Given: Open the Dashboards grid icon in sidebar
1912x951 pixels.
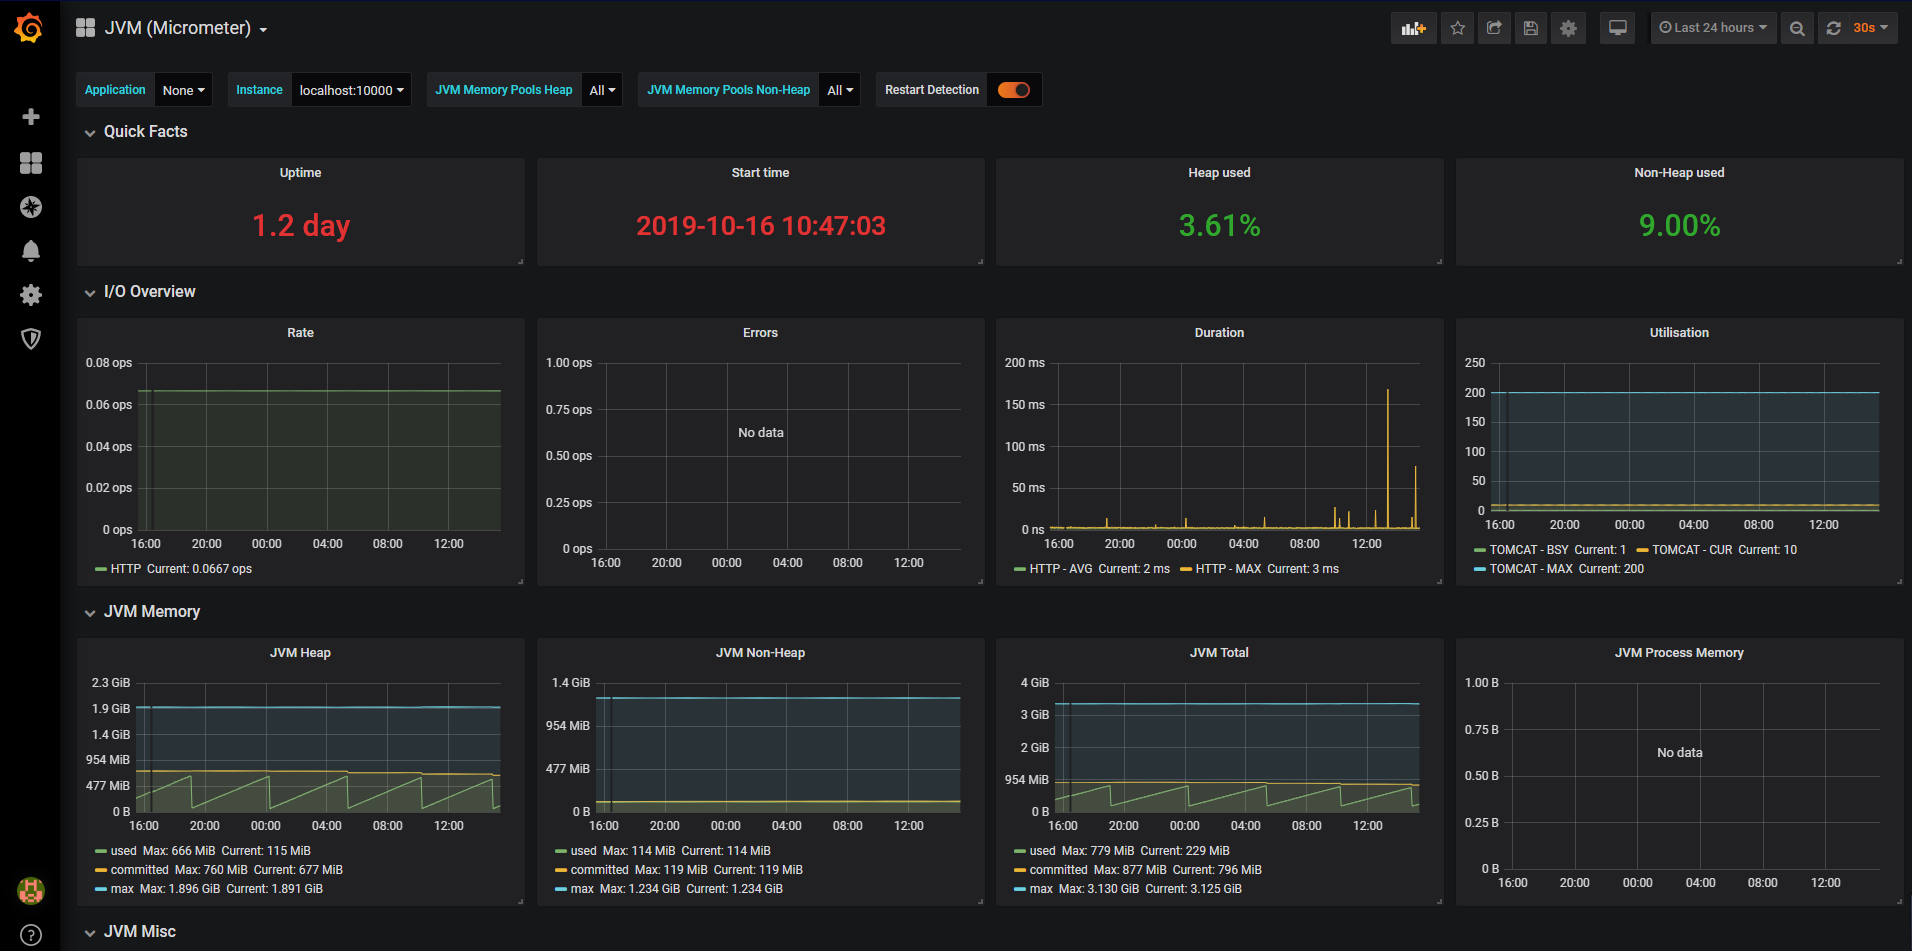Looking at the screenshot, I should click(31, 163).
